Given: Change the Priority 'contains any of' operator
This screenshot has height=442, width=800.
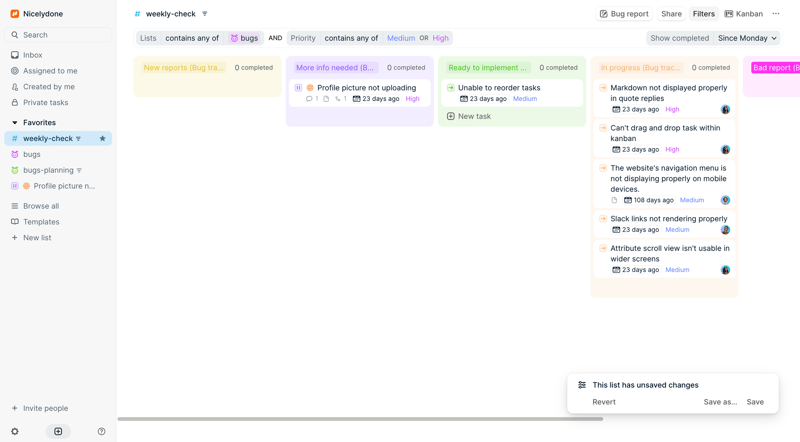Looking at the screenshot, I should pyautogui.click(x=351, y=38).
